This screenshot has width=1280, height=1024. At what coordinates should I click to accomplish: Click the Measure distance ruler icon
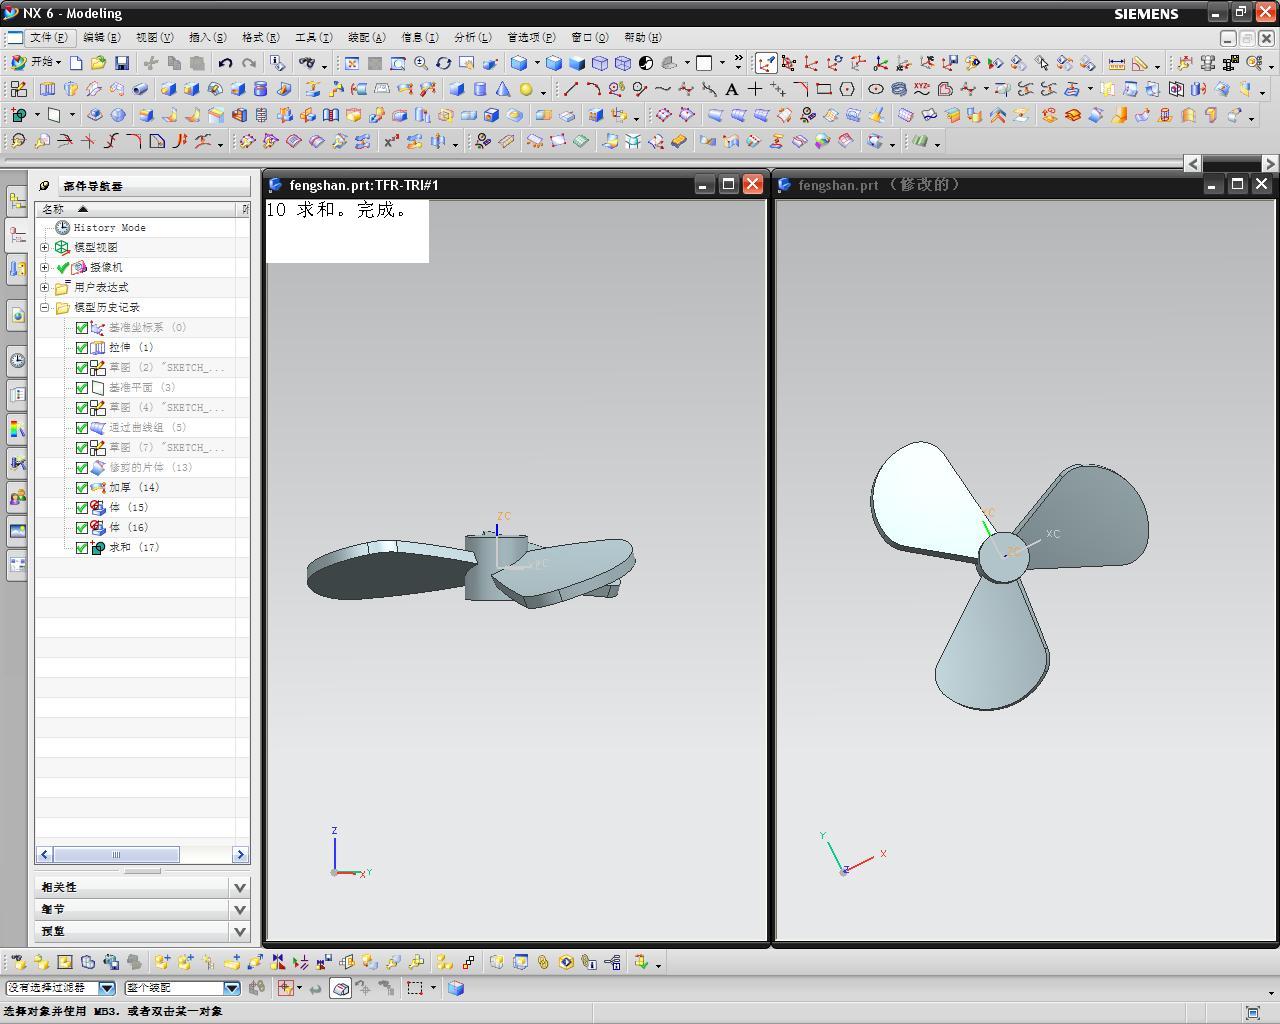click(1116, 63)
